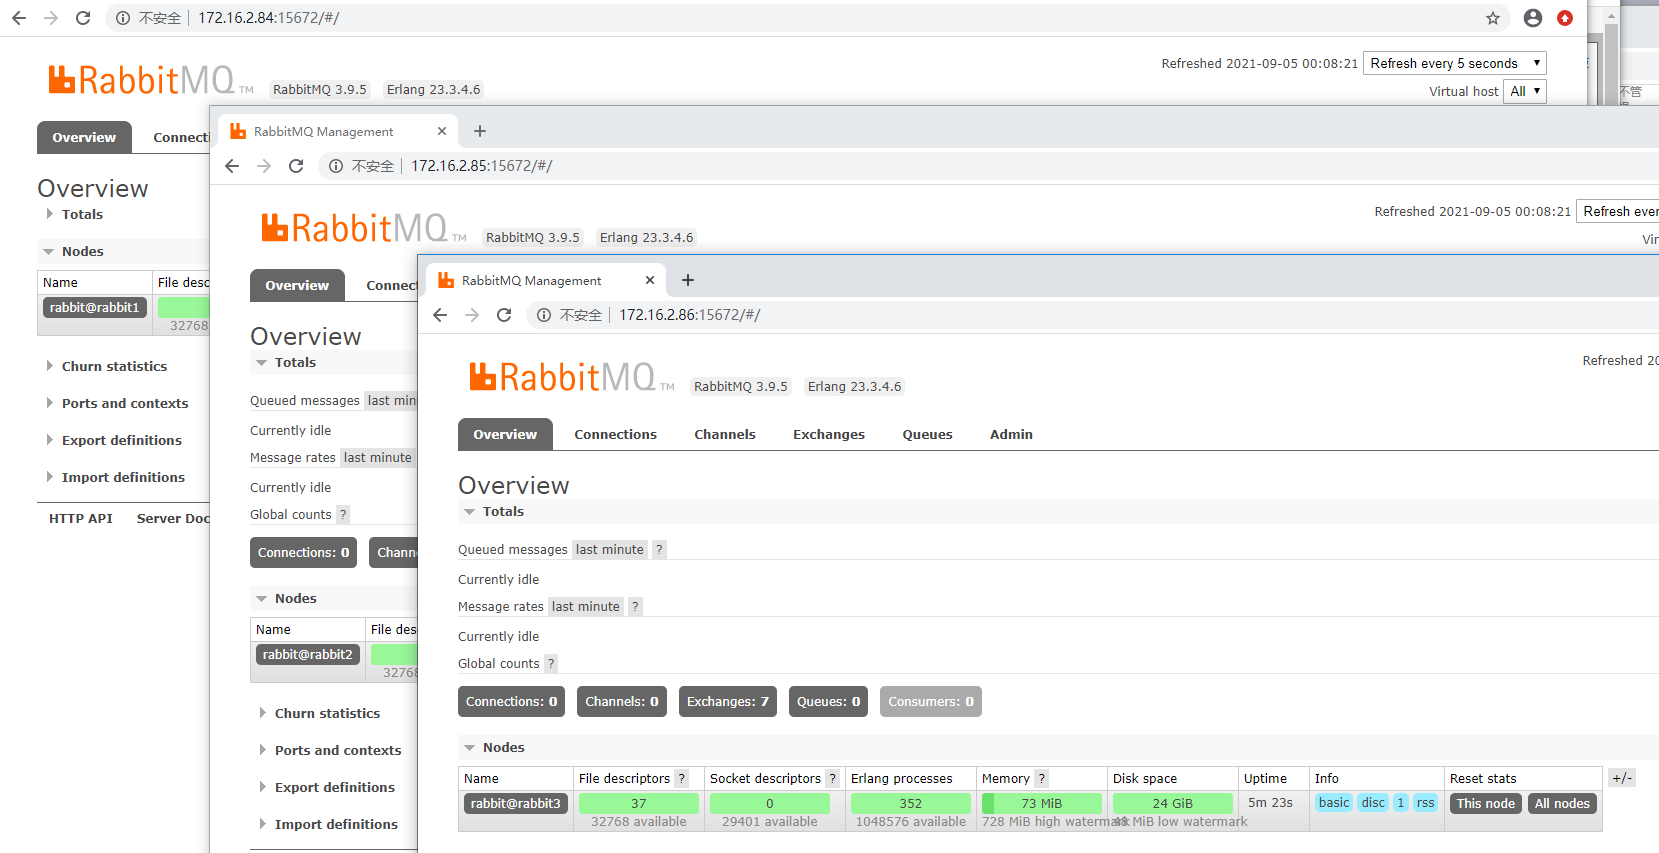This screenshot has height=853, width=1659.
Task: Click the site info icon beside 172.16.2.86 address
Action: click(x=544, y=315)
